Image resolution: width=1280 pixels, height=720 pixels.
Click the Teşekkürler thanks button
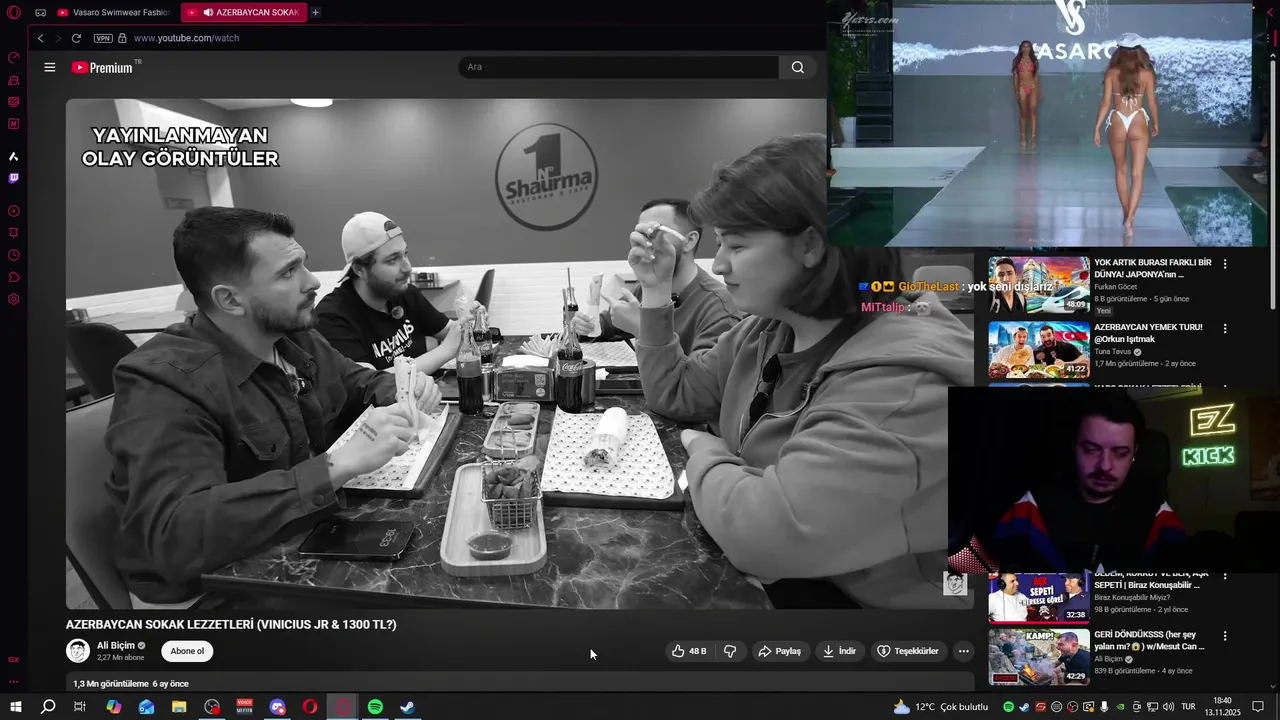(908, 651)
